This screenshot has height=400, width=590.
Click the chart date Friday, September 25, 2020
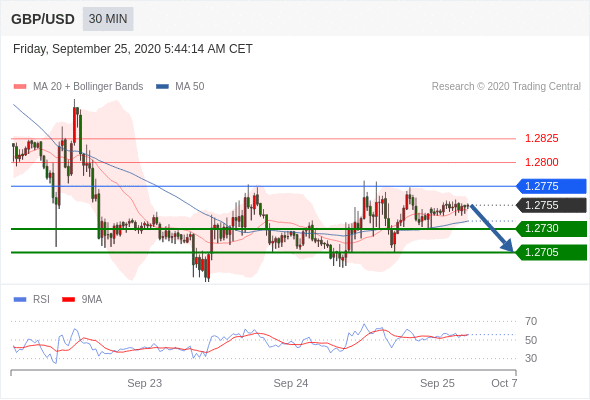pos(133,49)
